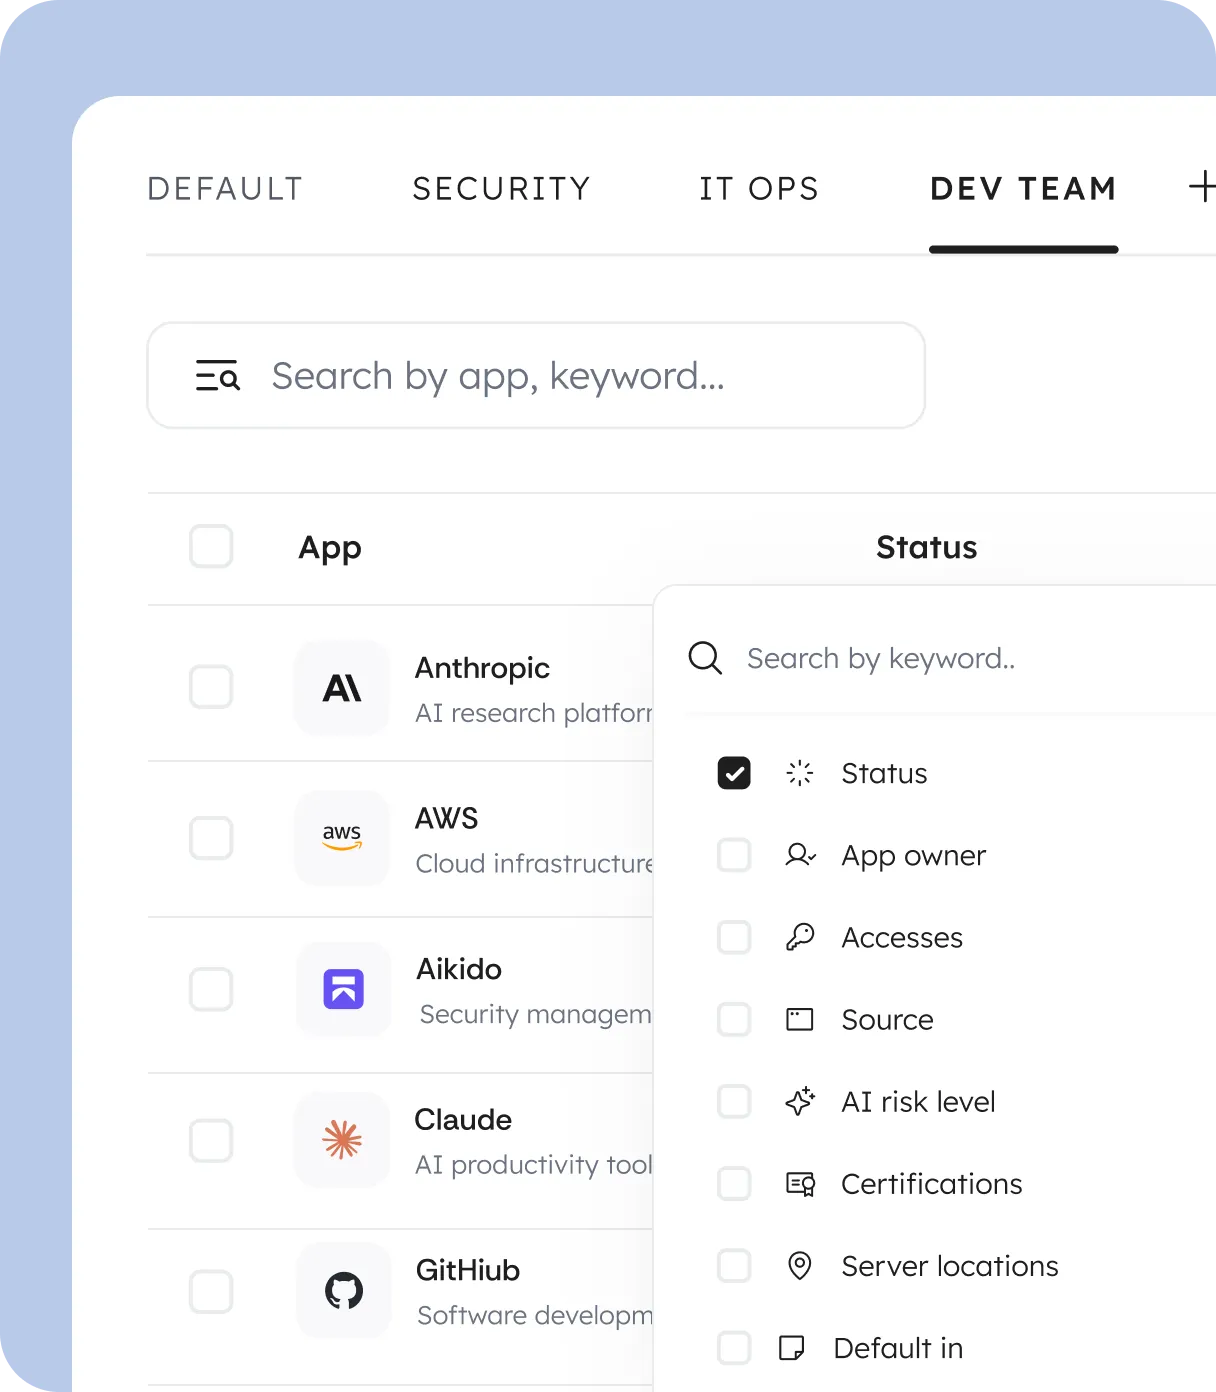Click the location pin icon beside Server locations
Viewport: 1216px width, 1392px height.
pos(799,1266)
